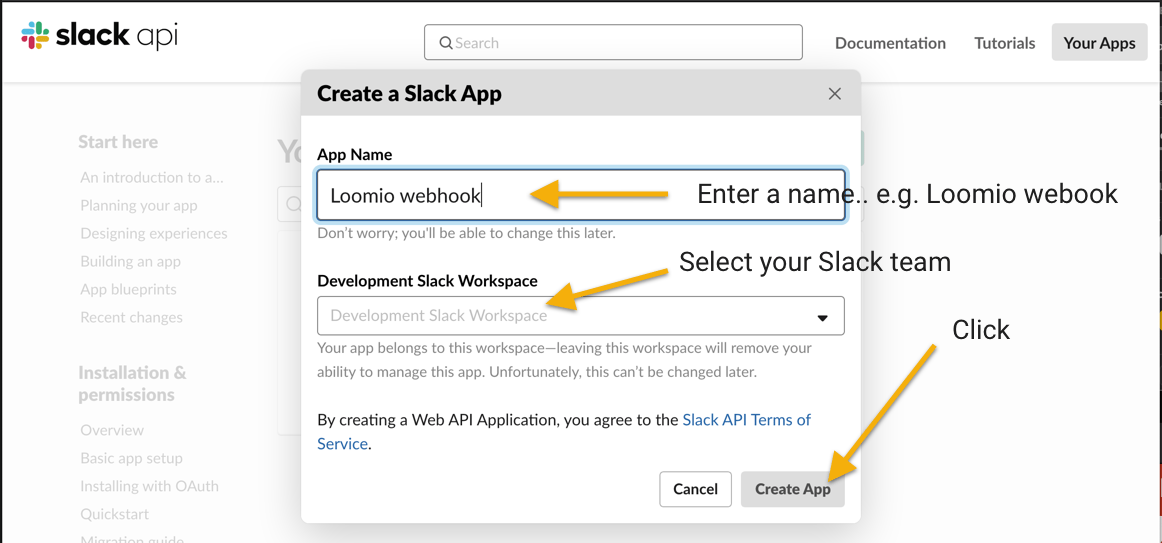Open the Slack API Terms of Service link
This screenshot has width=1162, height=543.
coord(564,432)
